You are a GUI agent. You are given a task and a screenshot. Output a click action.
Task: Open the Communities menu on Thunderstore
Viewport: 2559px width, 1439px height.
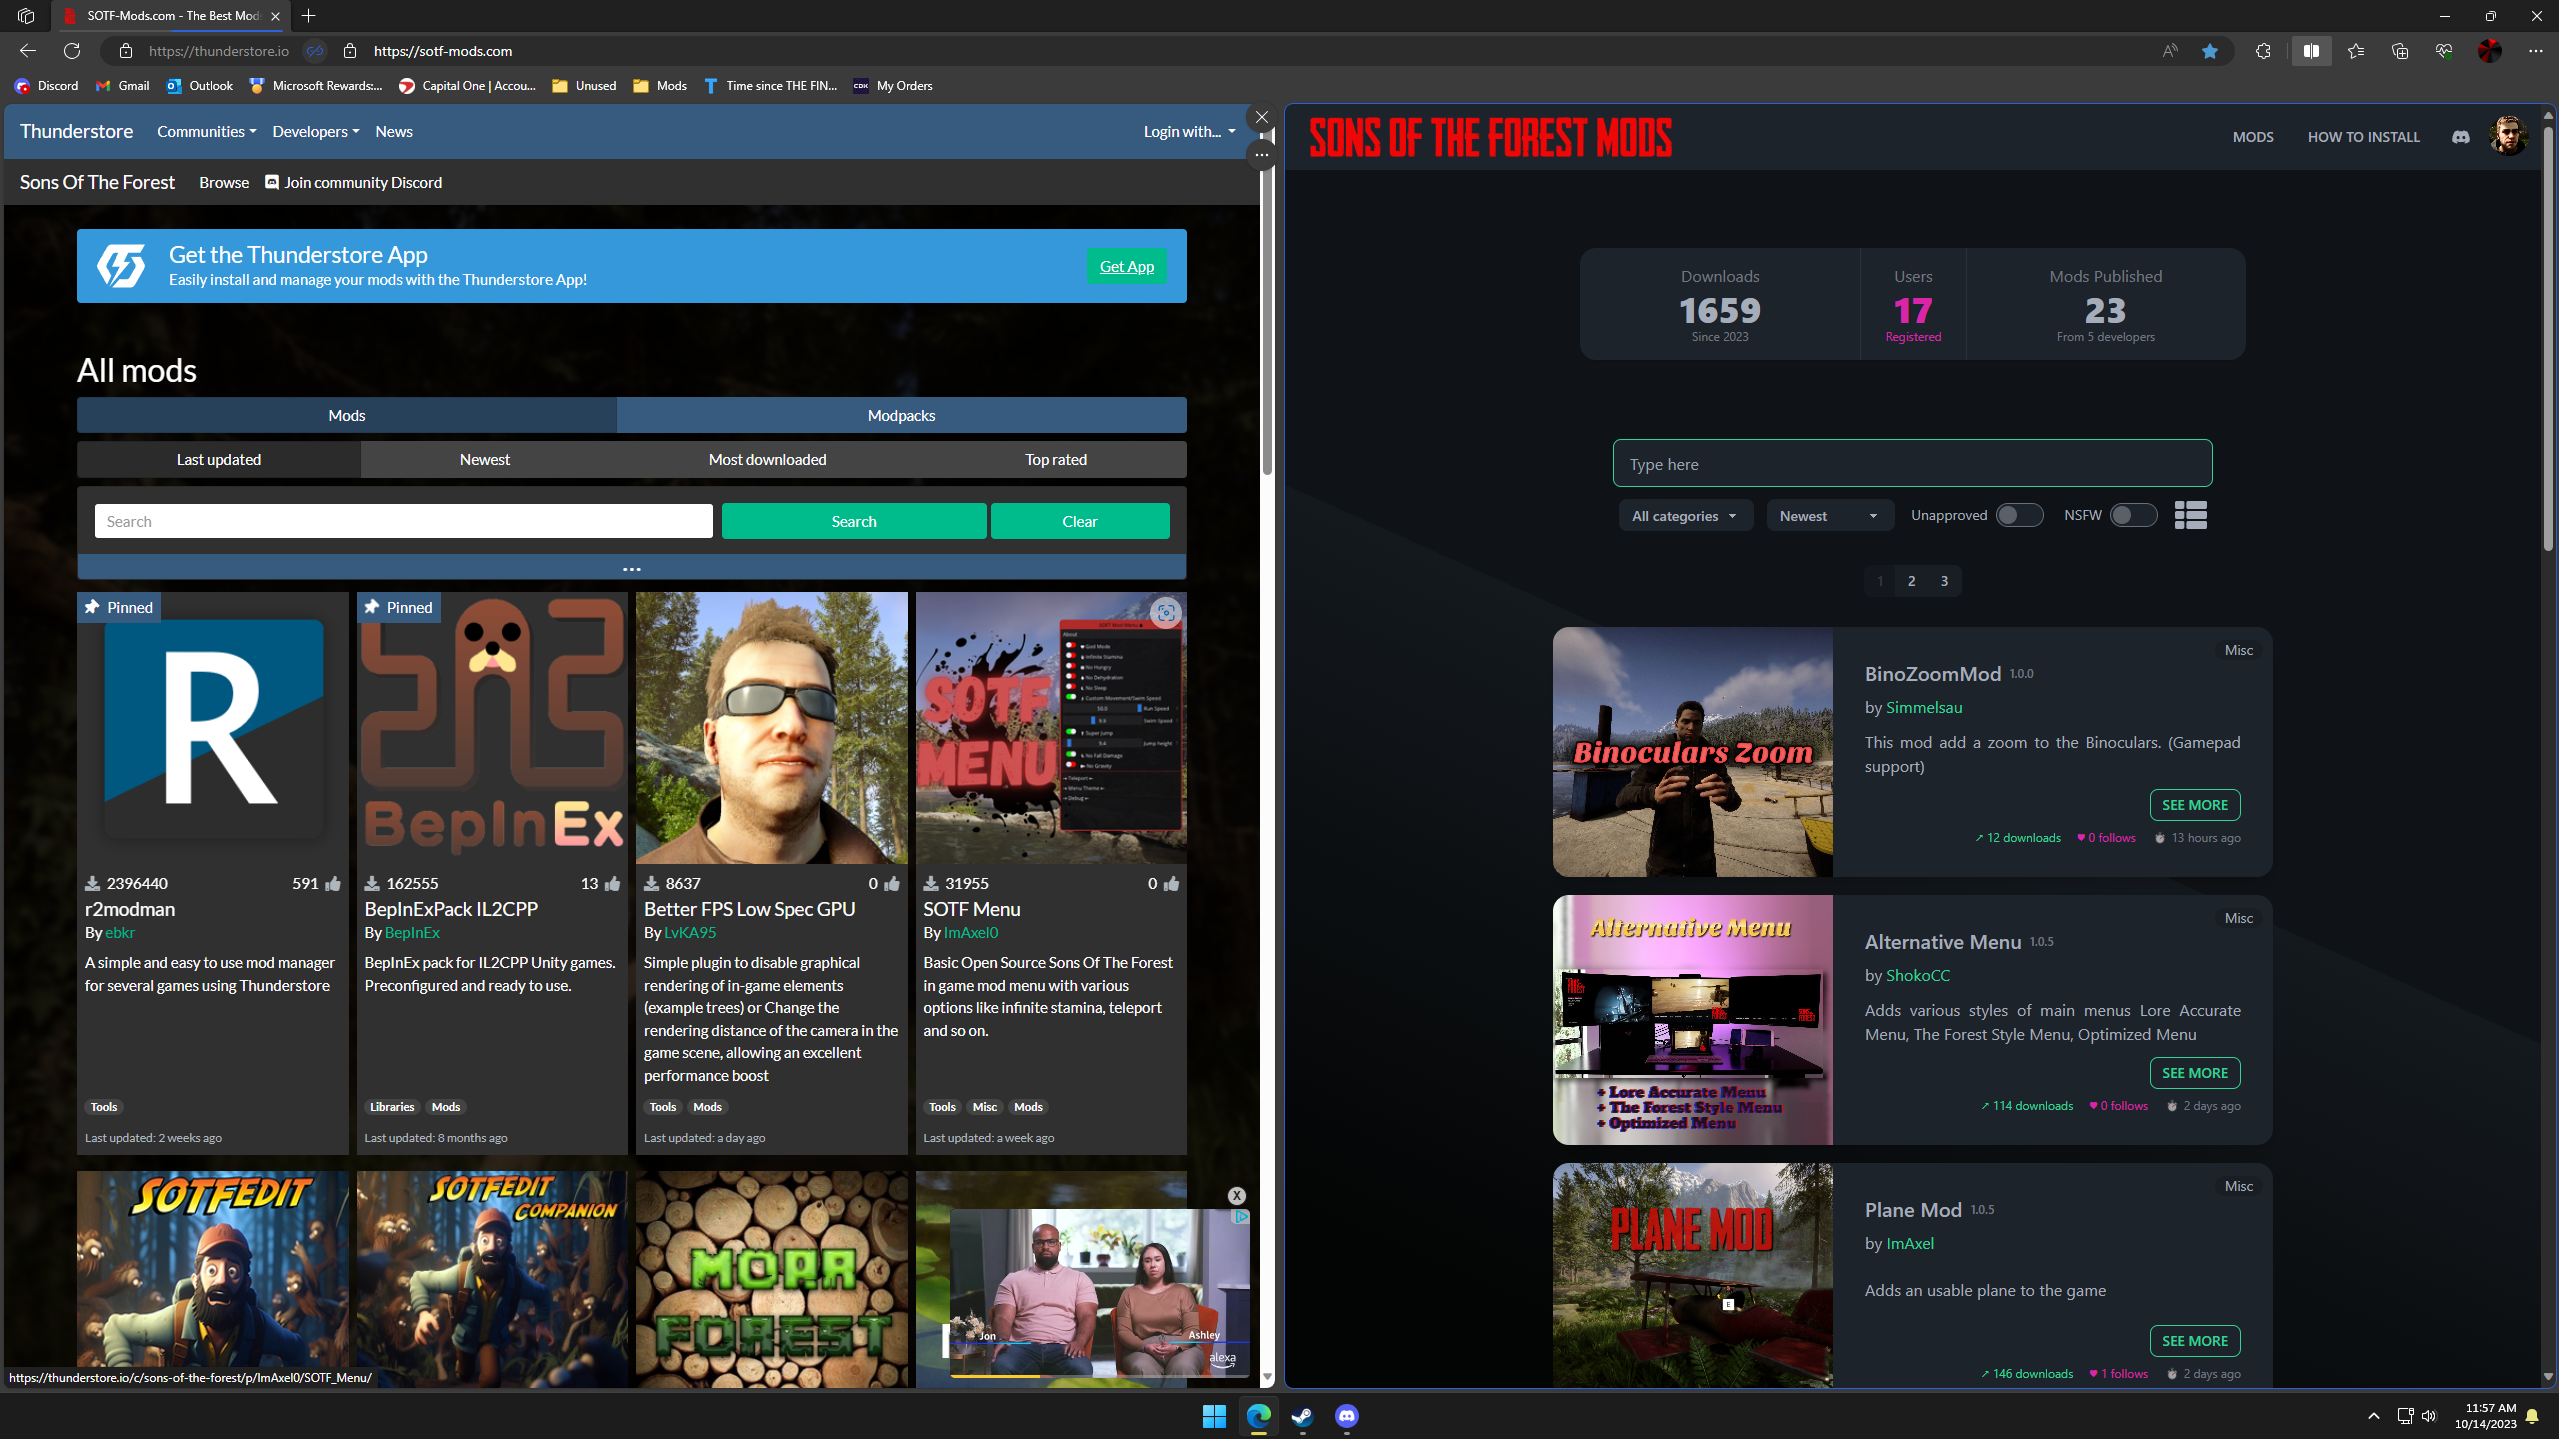click(206, 131)
